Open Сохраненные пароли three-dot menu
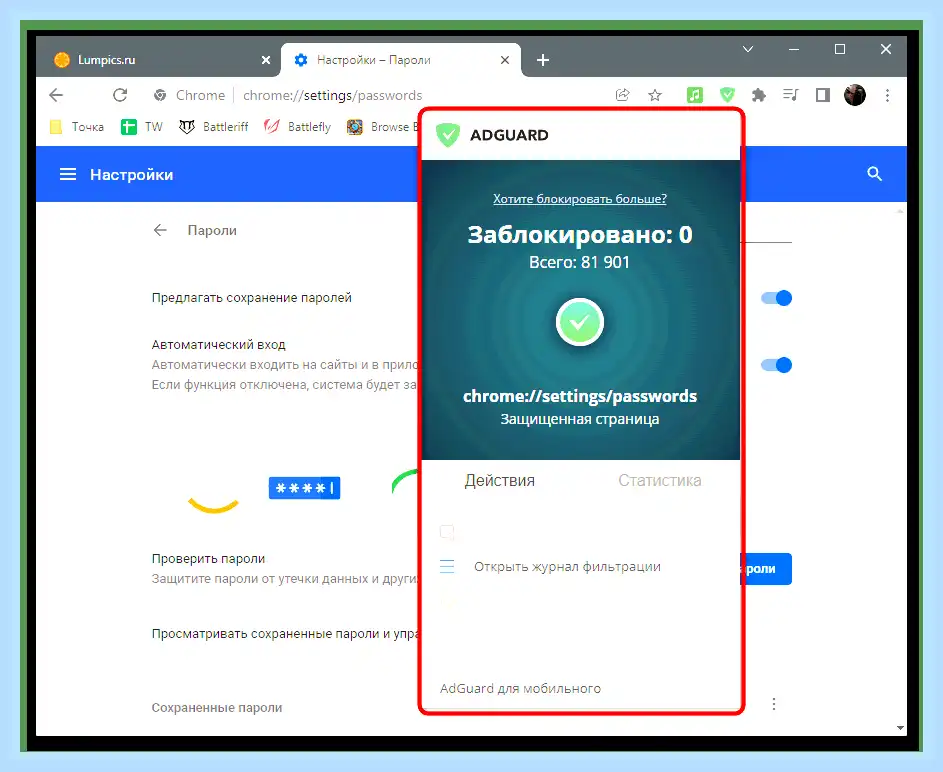943x772 pixels. (x=774, y=704)
